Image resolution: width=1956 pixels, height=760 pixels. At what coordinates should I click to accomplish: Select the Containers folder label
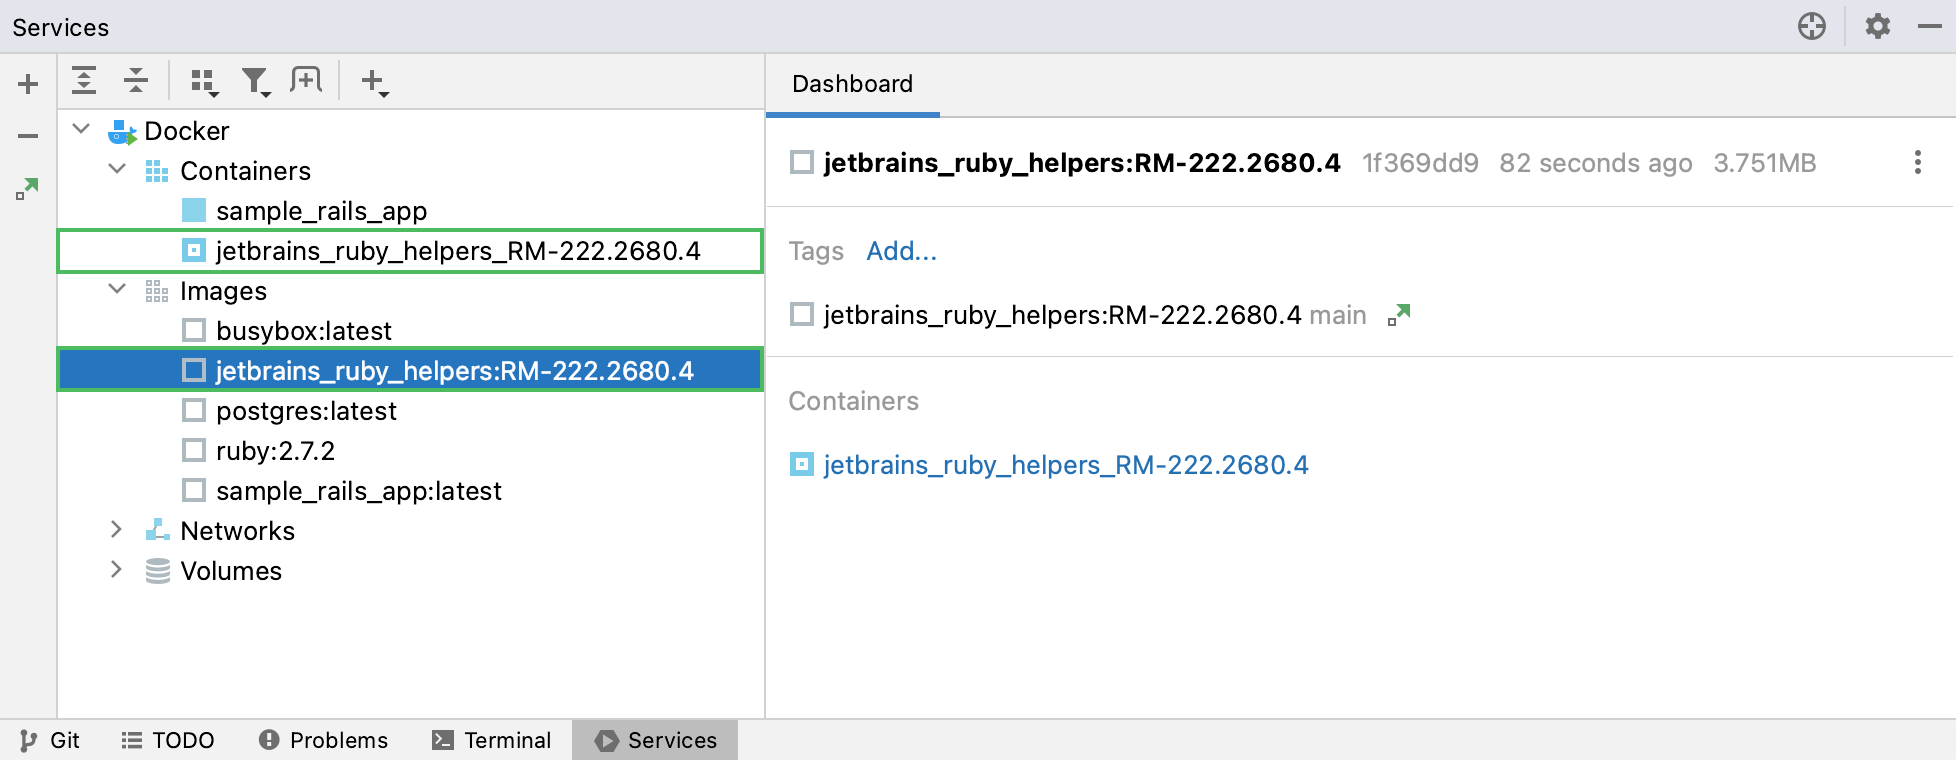pos(245,171)
